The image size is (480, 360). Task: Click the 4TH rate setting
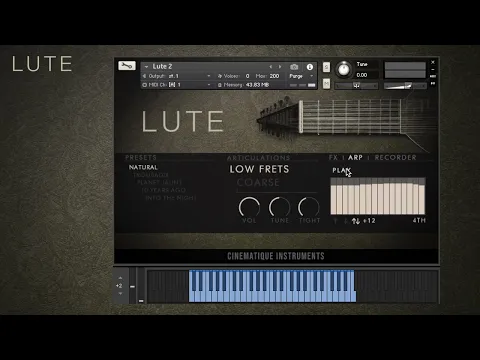click(419, 220)
